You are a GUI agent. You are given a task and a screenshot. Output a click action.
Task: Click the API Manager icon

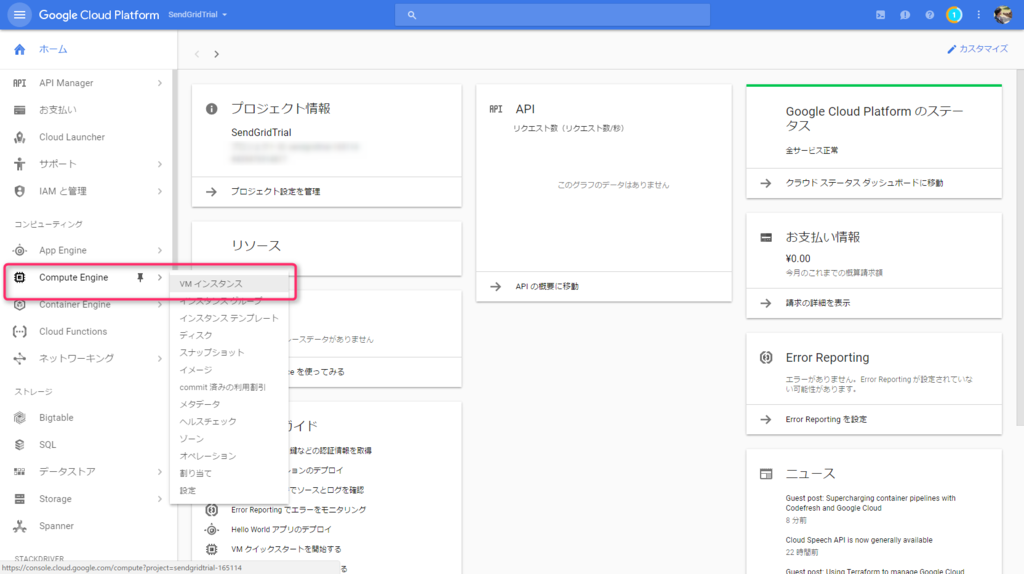(x=20, y=83)
